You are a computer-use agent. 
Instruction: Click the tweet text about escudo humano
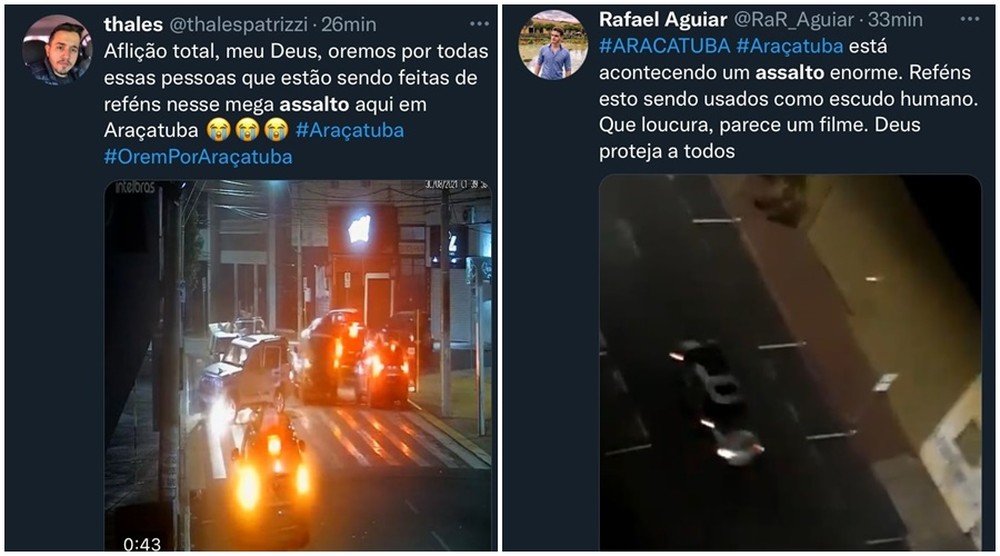788,99
